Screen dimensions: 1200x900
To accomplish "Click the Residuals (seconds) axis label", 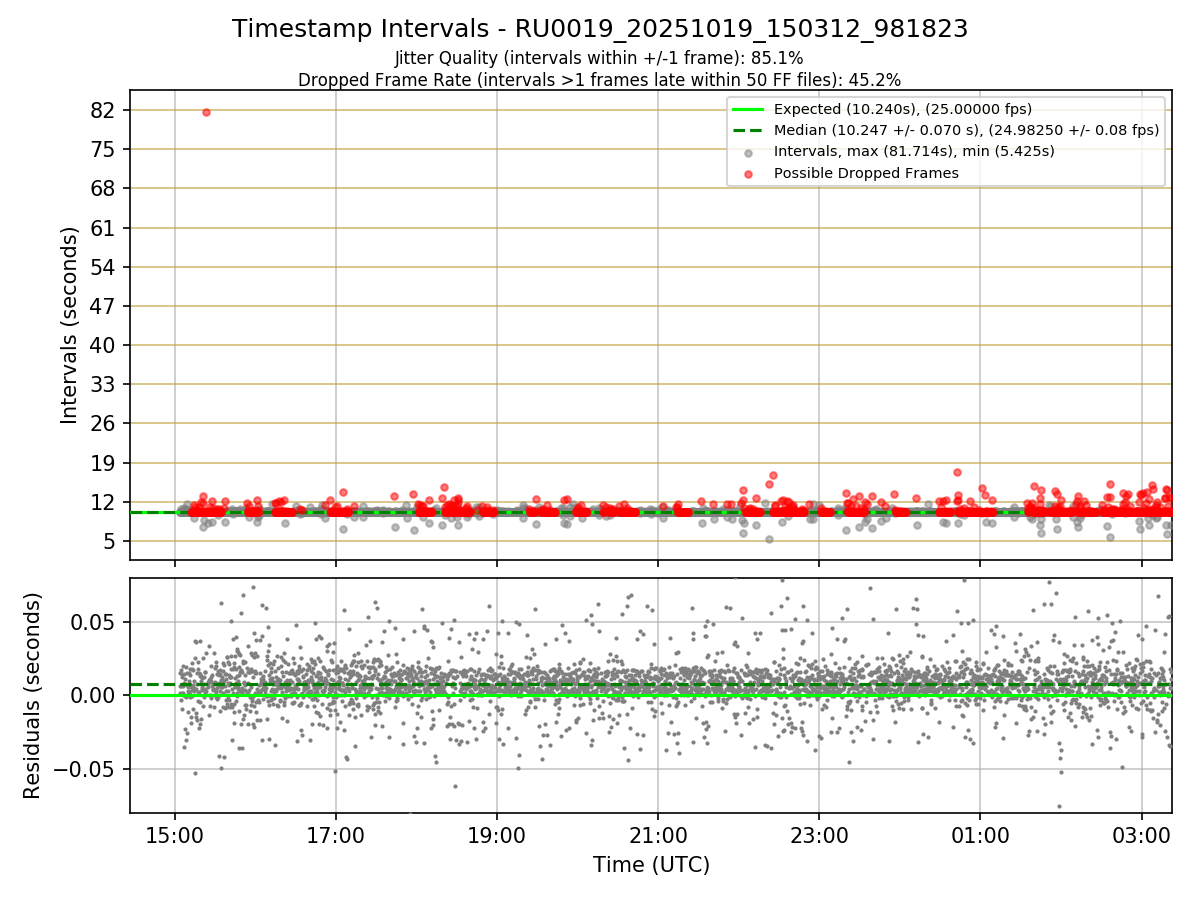I will click(32, 695).
